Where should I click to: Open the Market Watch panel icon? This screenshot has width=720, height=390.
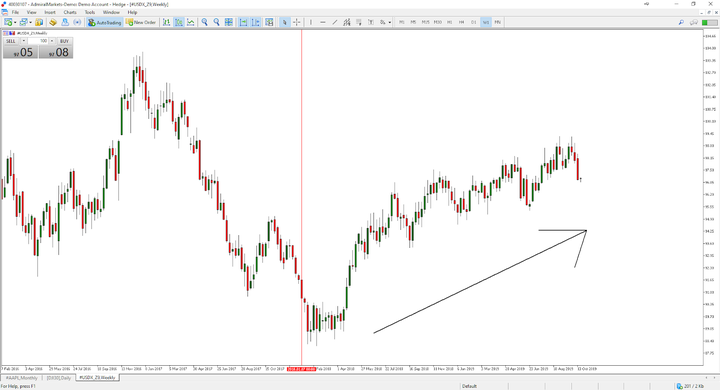click(39, 22)
